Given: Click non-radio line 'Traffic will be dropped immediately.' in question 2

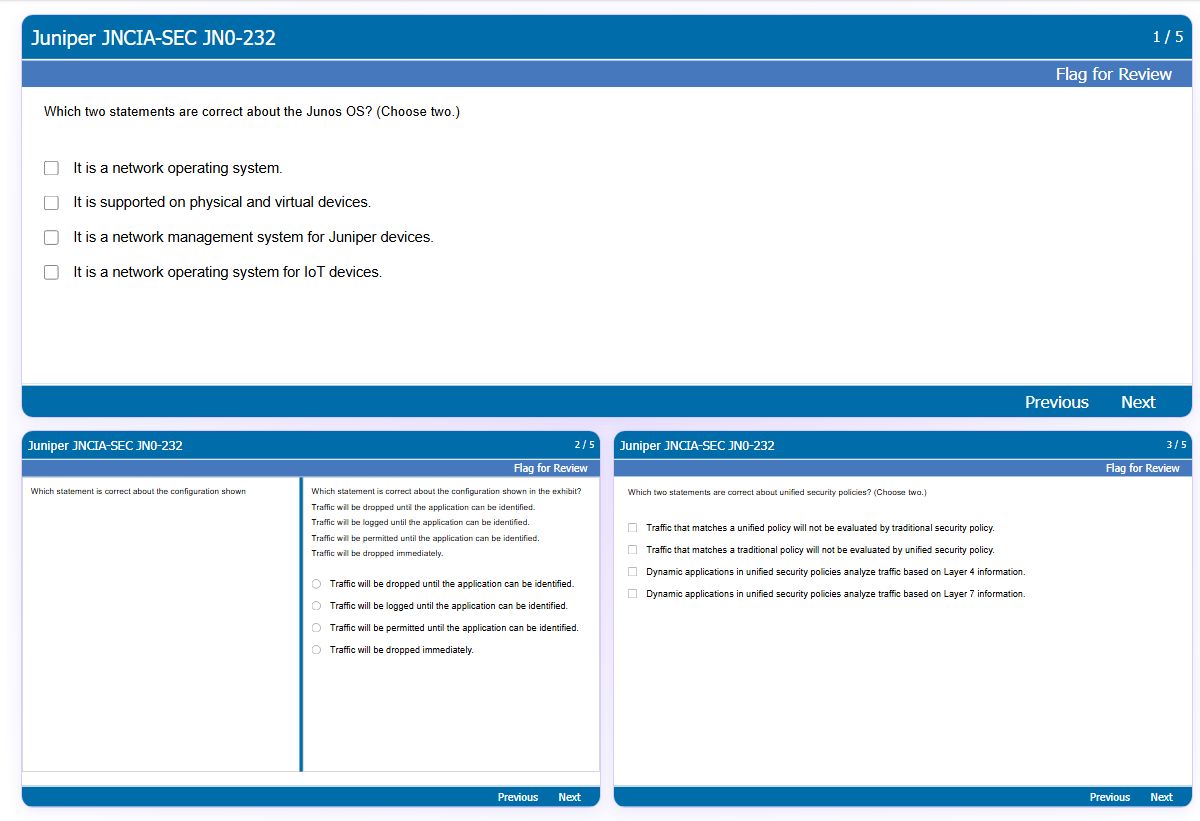Looking at the screenshot, I should (377, 553).
